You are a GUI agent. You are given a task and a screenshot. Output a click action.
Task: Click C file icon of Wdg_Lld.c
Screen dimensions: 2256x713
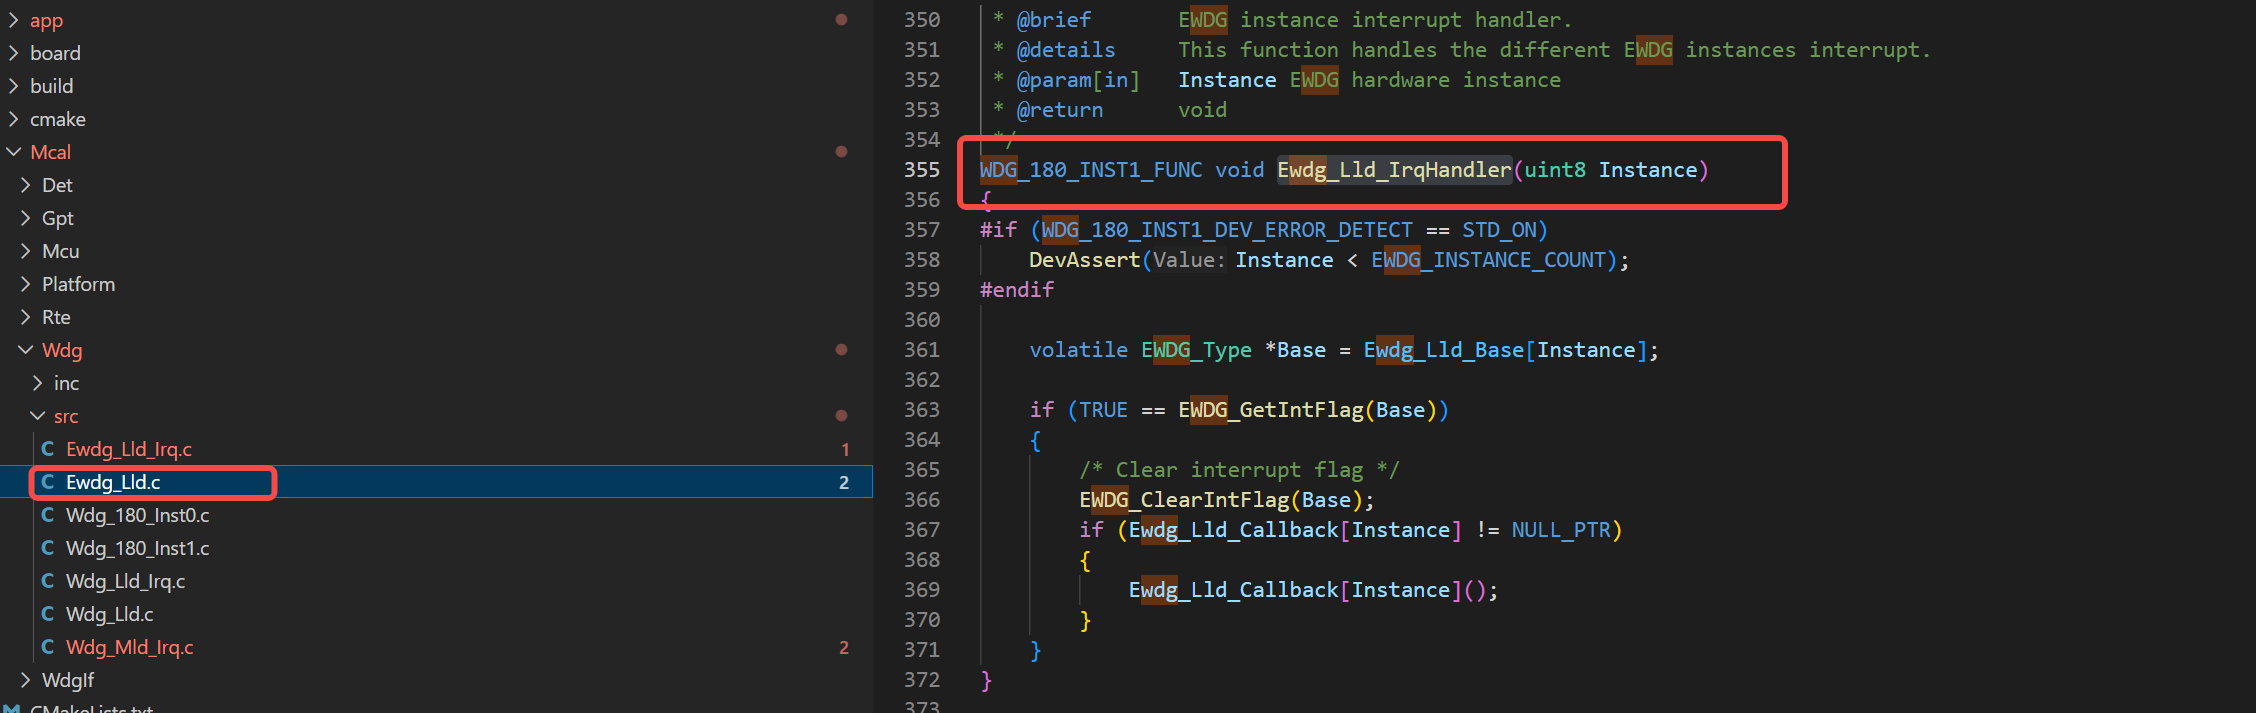point(48,614)
